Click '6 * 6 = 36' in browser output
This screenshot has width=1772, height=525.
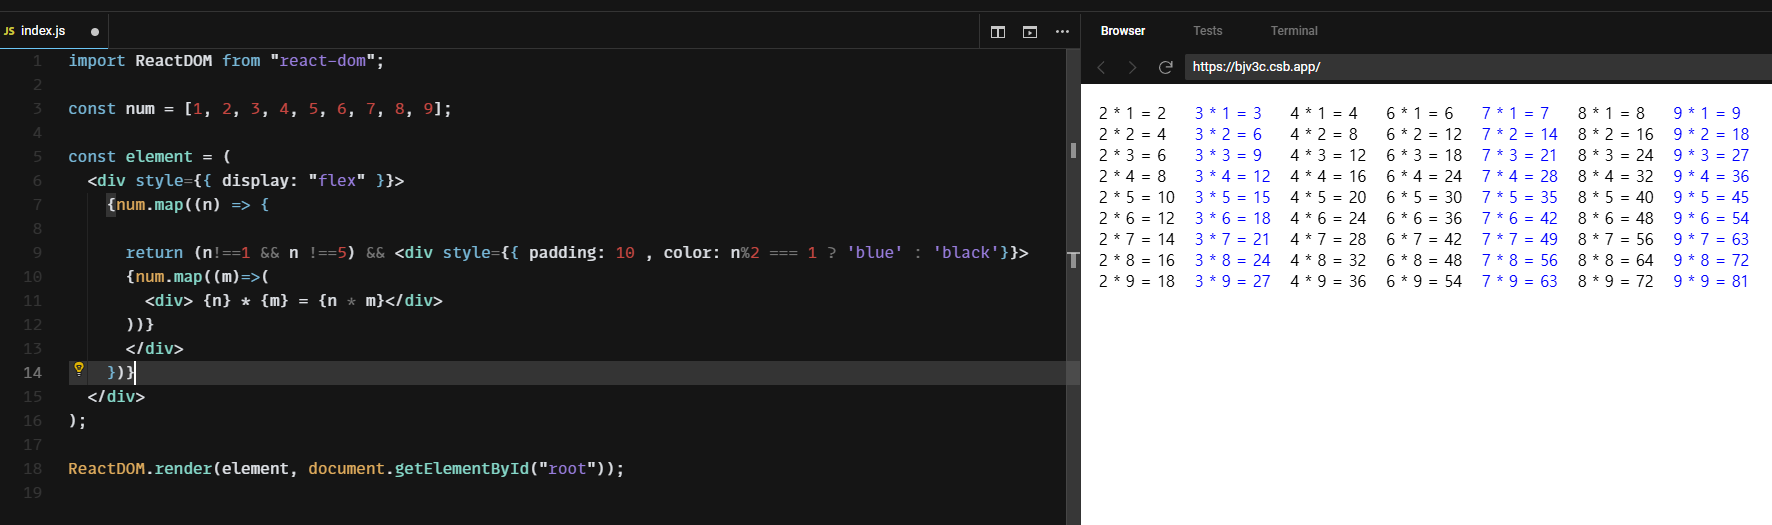1424,219
